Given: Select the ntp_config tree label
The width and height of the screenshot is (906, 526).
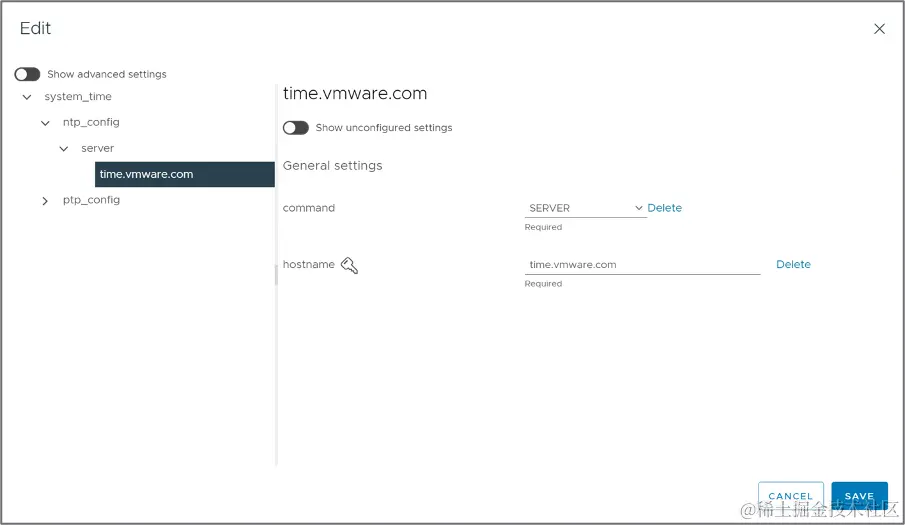Looking at the screenshot, I should tap(91, 122).
